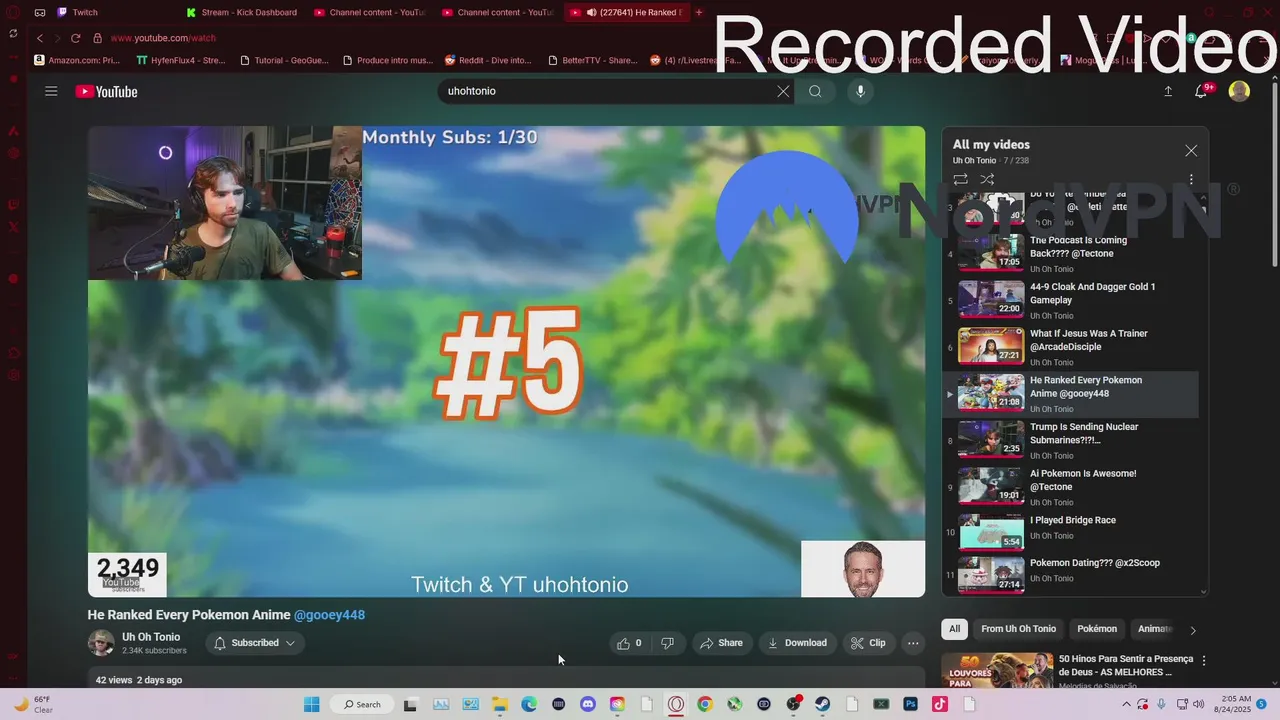Open more actions ellipsis under video
Image resolution: width=1280 pixels, height=720 pixels.
tap(913, 643)
